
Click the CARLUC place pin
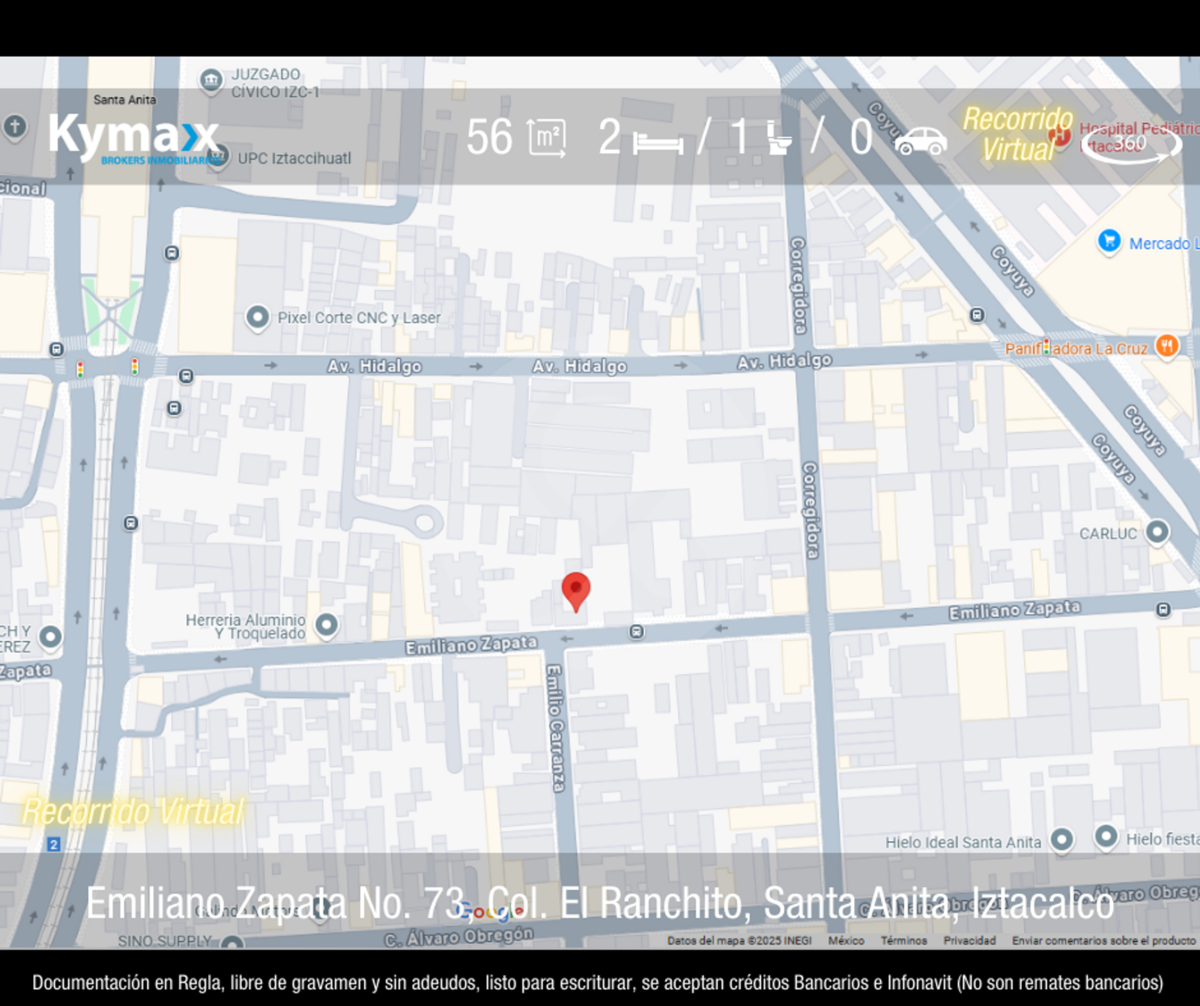tap(1158, 532)
